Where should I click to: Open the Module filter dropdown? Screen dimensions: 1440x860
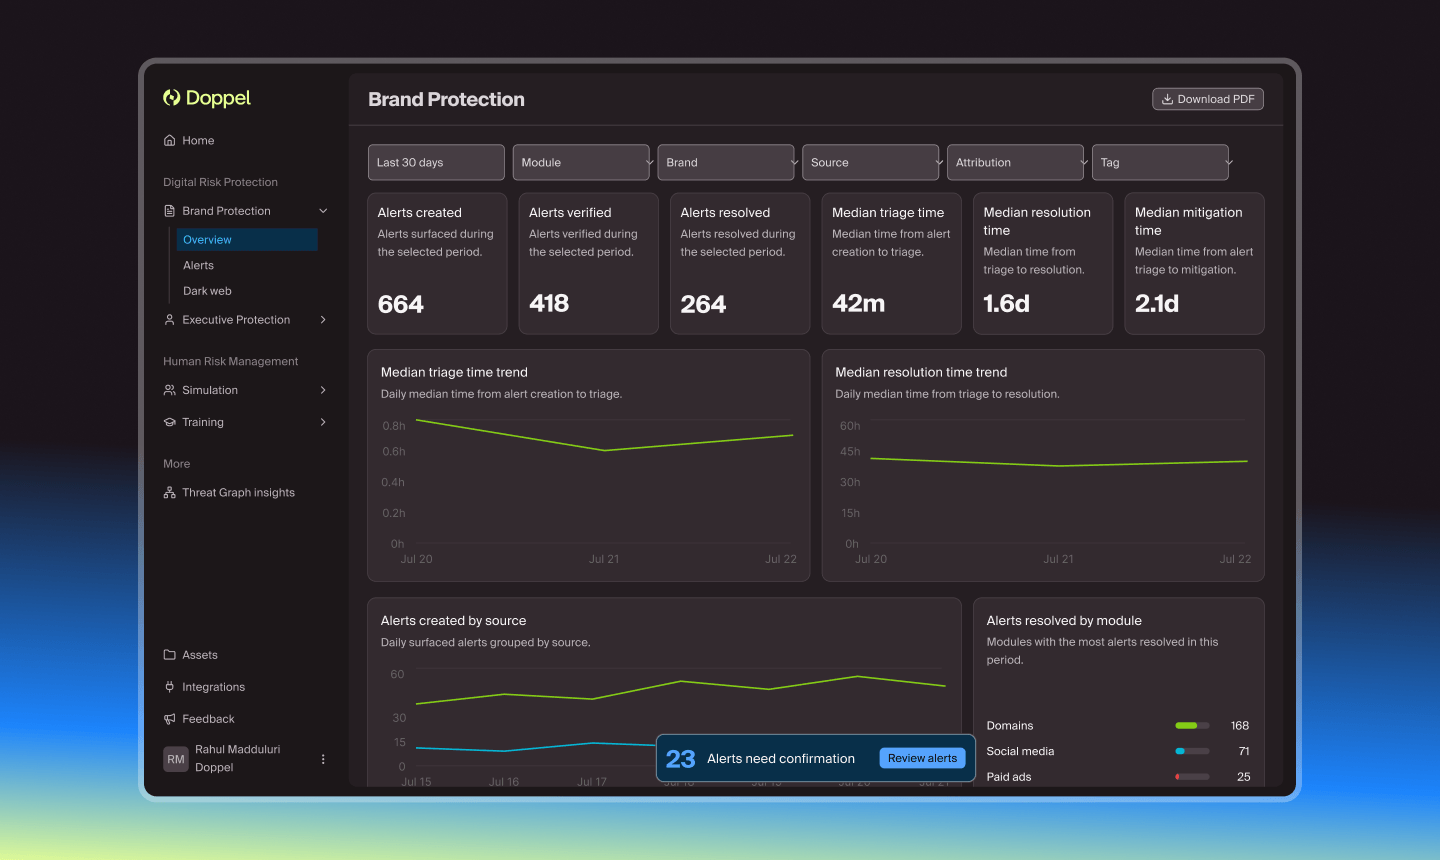point(581,162)
